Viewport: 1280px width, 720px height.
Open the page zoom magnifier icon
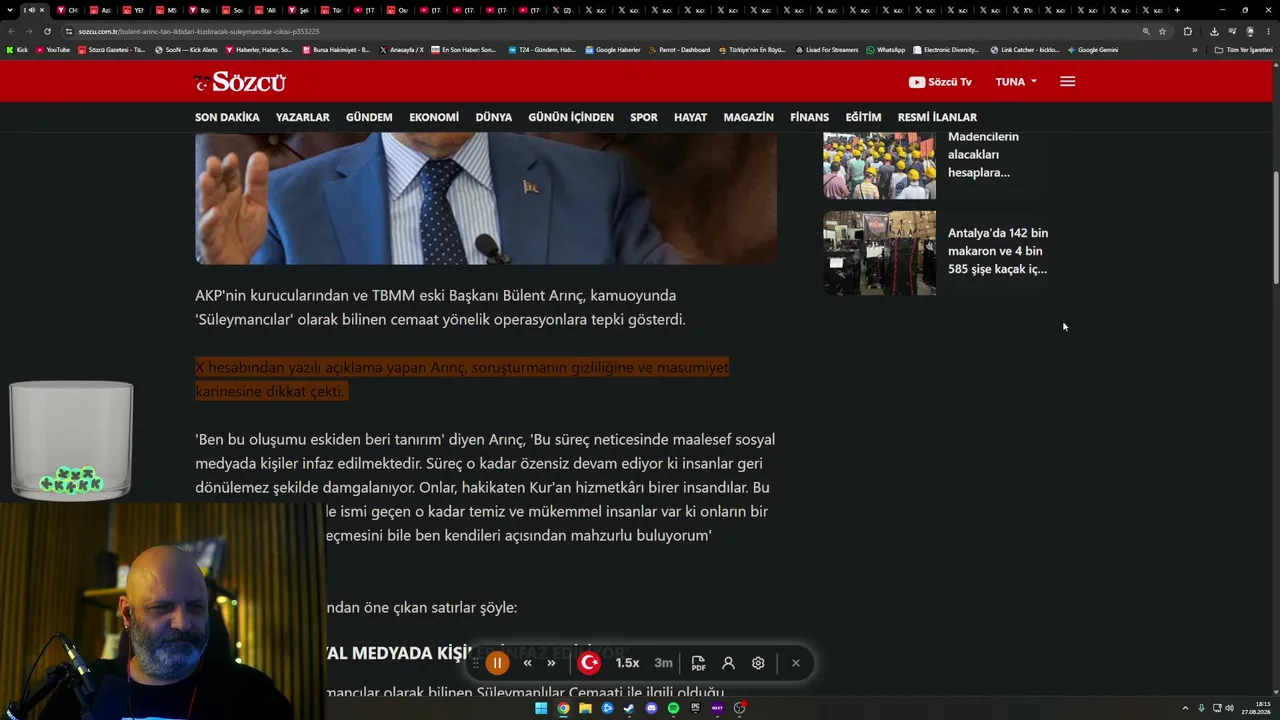[x=1146, y=31]
